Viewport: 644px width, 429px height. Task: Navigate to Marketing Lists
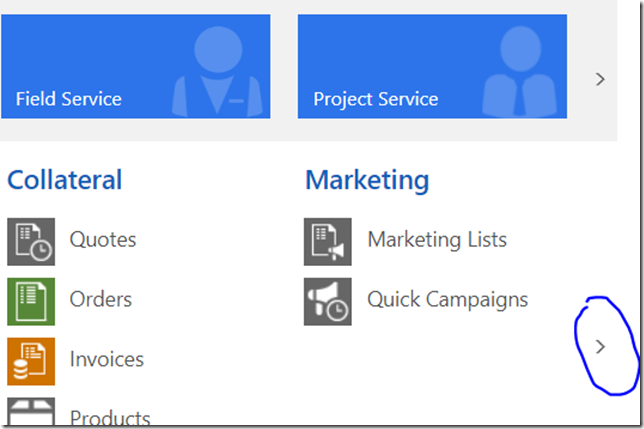pos(437,240)
